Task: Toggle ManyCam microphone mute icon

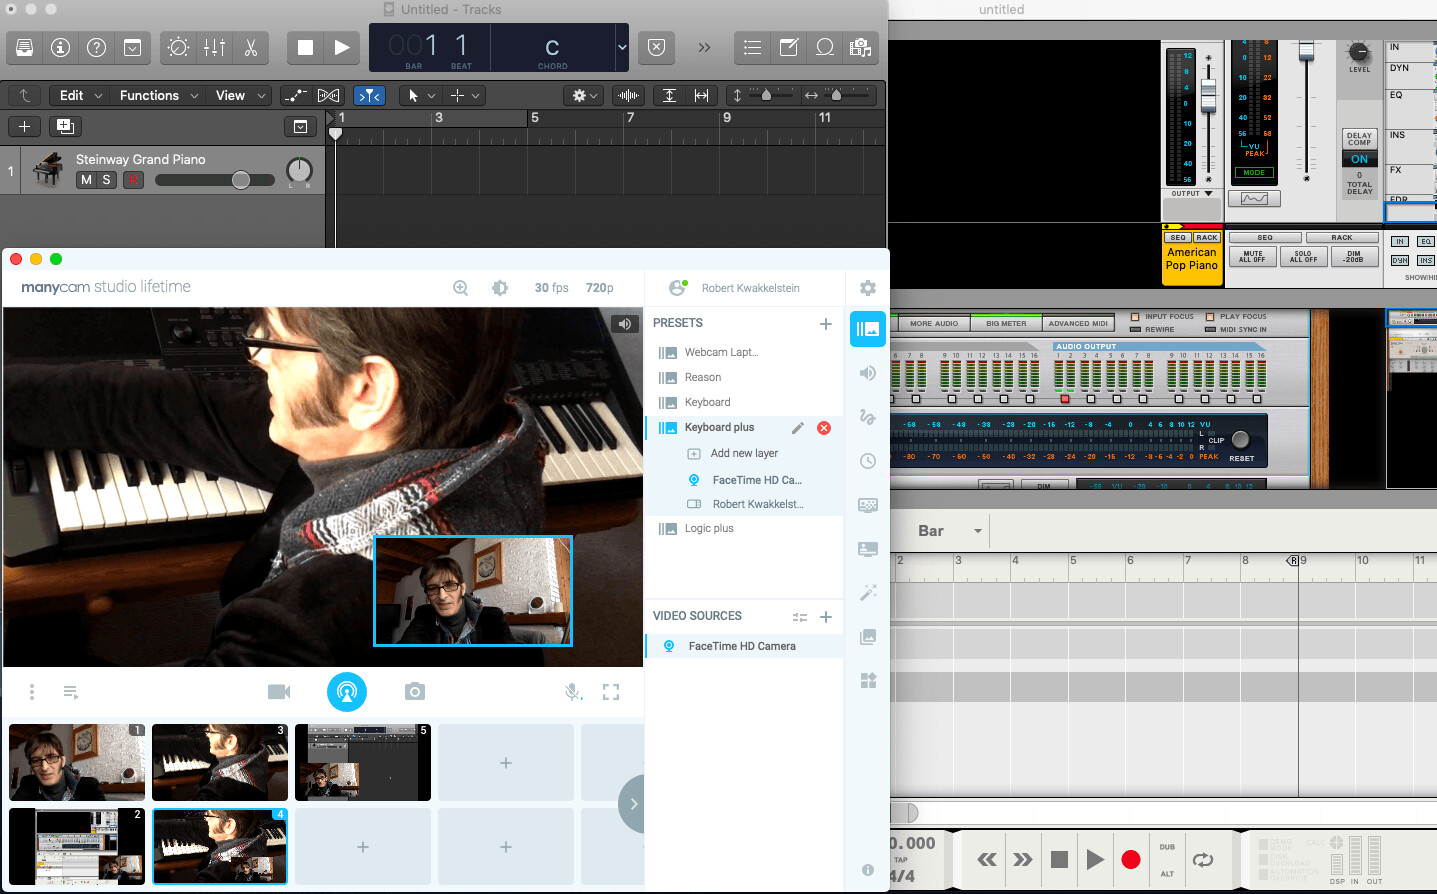Action: pos(573,692)
